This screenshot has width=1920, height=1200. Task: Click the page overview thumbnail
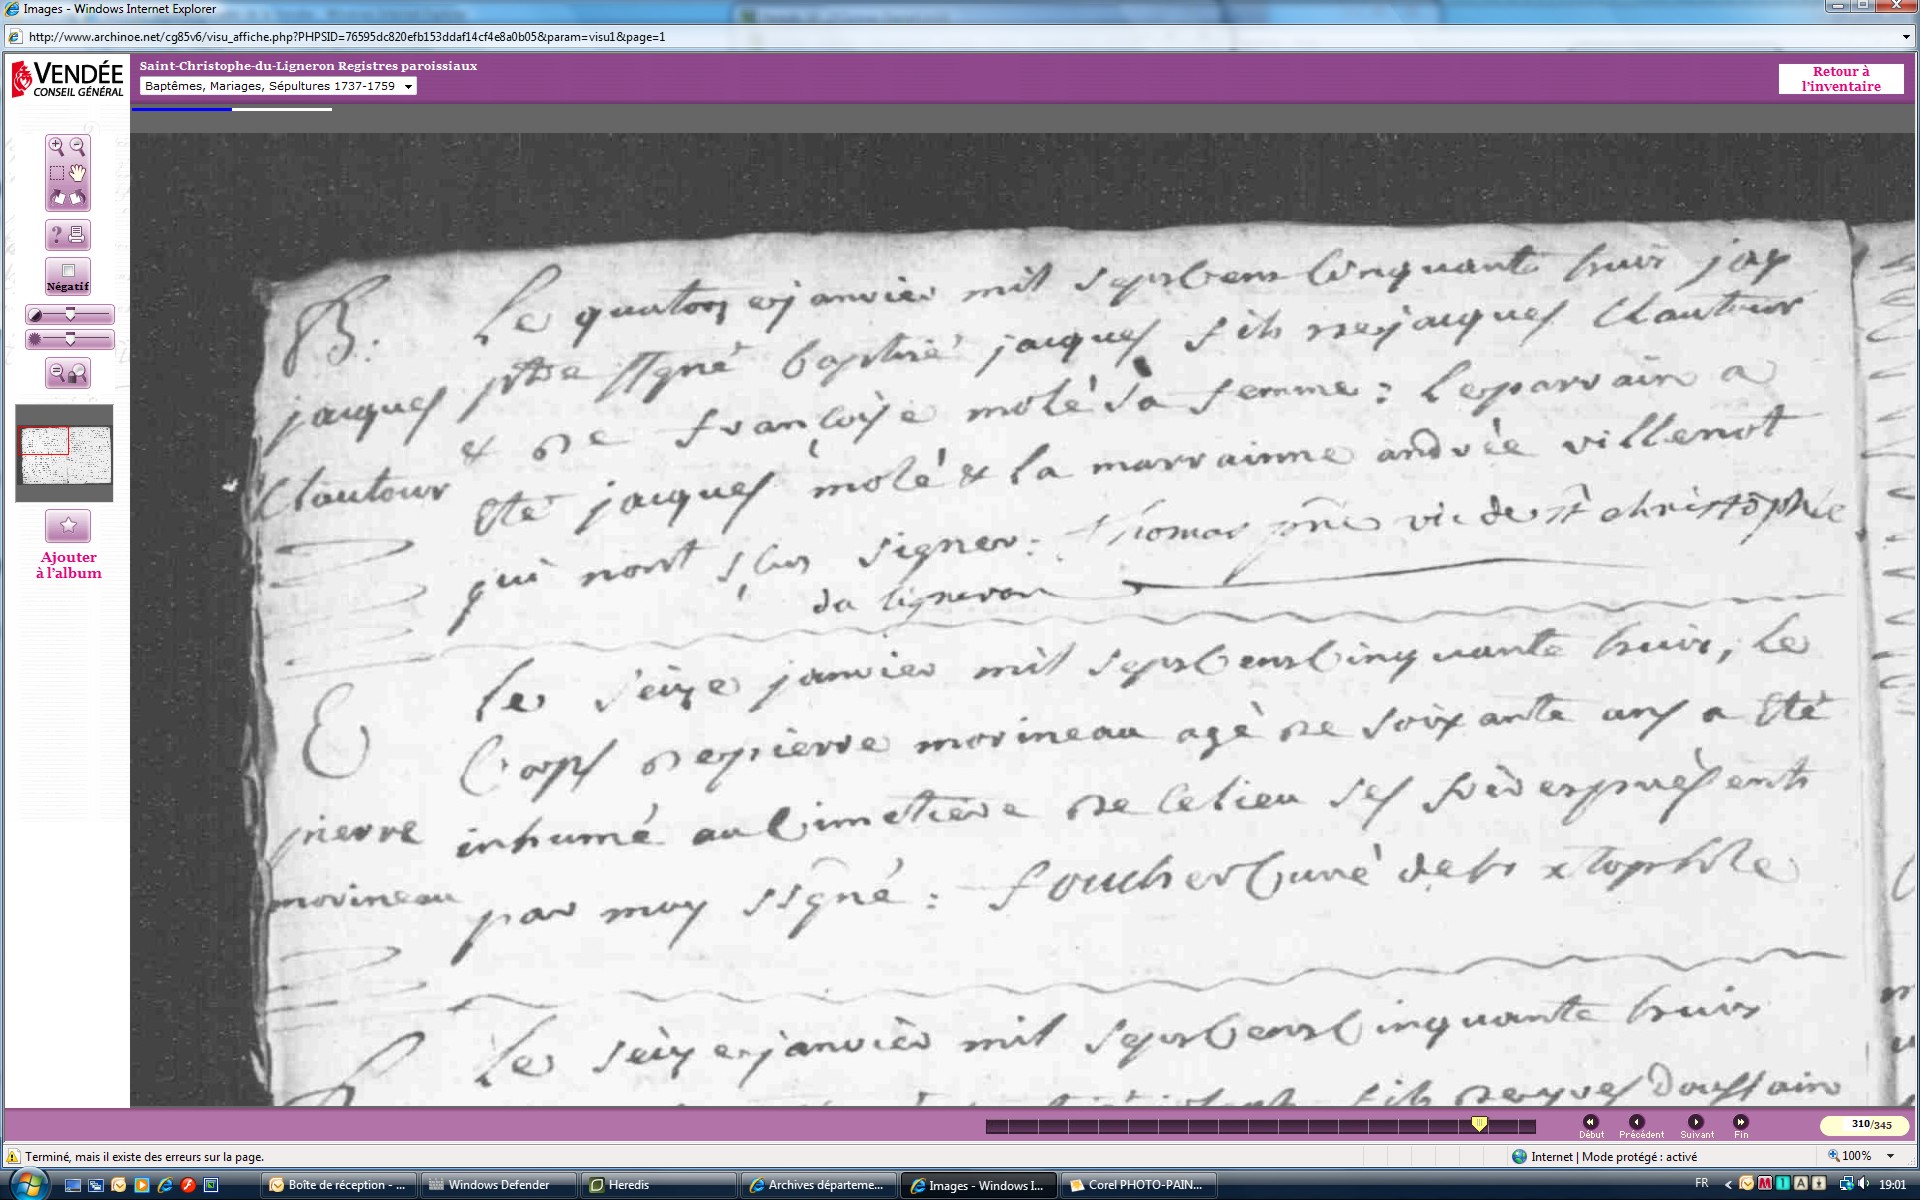tap(65, 453)
